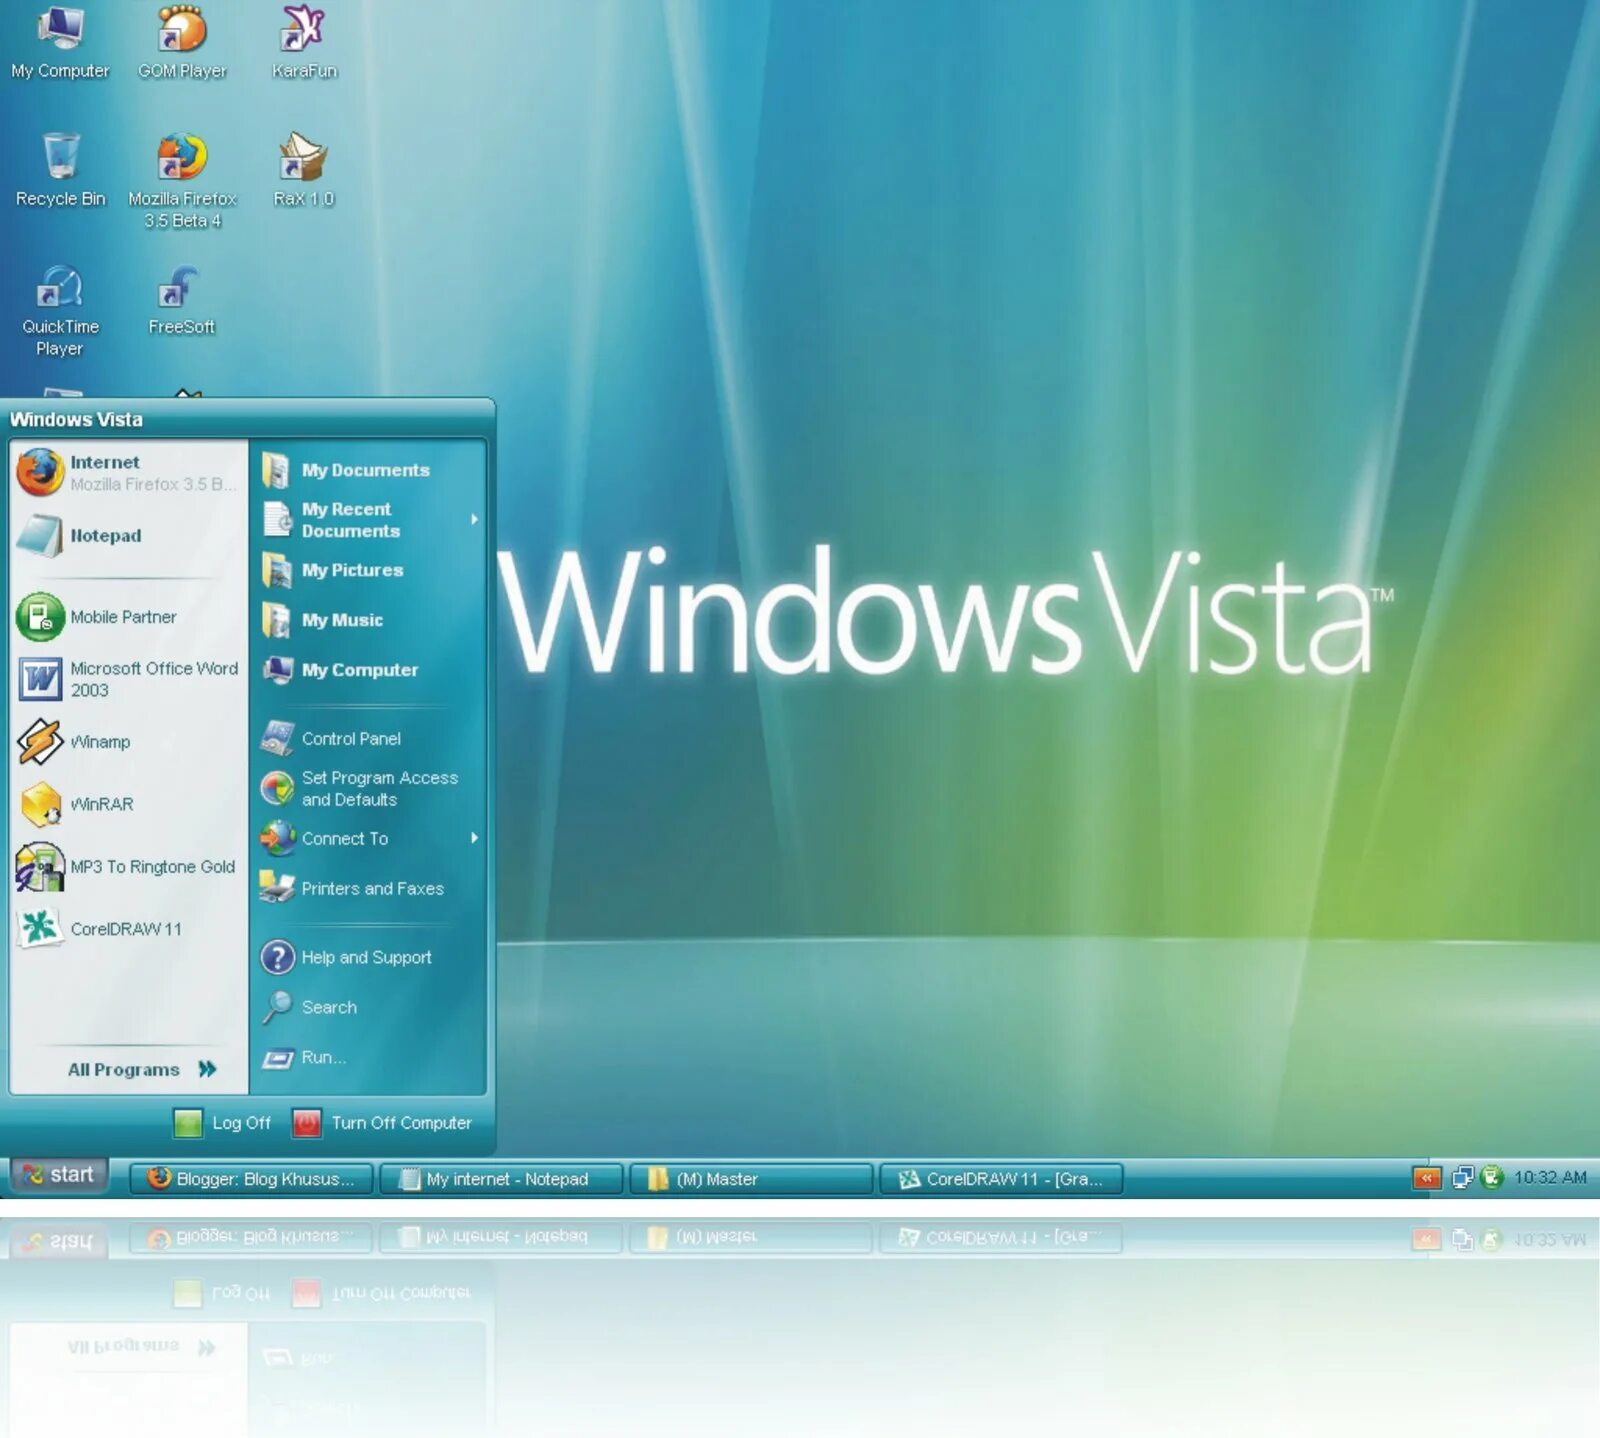The width and height of the screenshot is (1600, 1438).
Task: Launch Microsoft Office Word 2003
Action: point(128,679)
